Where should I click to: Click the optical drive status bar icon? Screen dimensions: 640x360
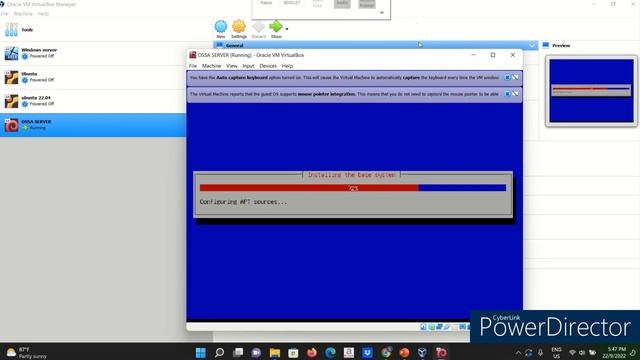pos(431,327)
